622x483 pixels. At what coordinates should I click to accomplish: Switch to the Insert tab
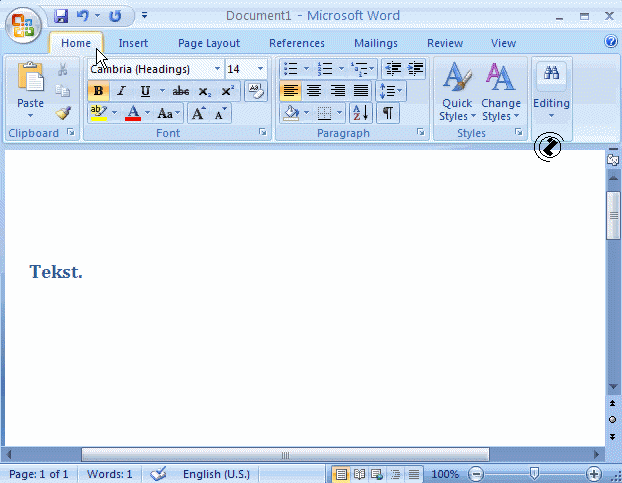pyautogui.click(x=133, y=43)
